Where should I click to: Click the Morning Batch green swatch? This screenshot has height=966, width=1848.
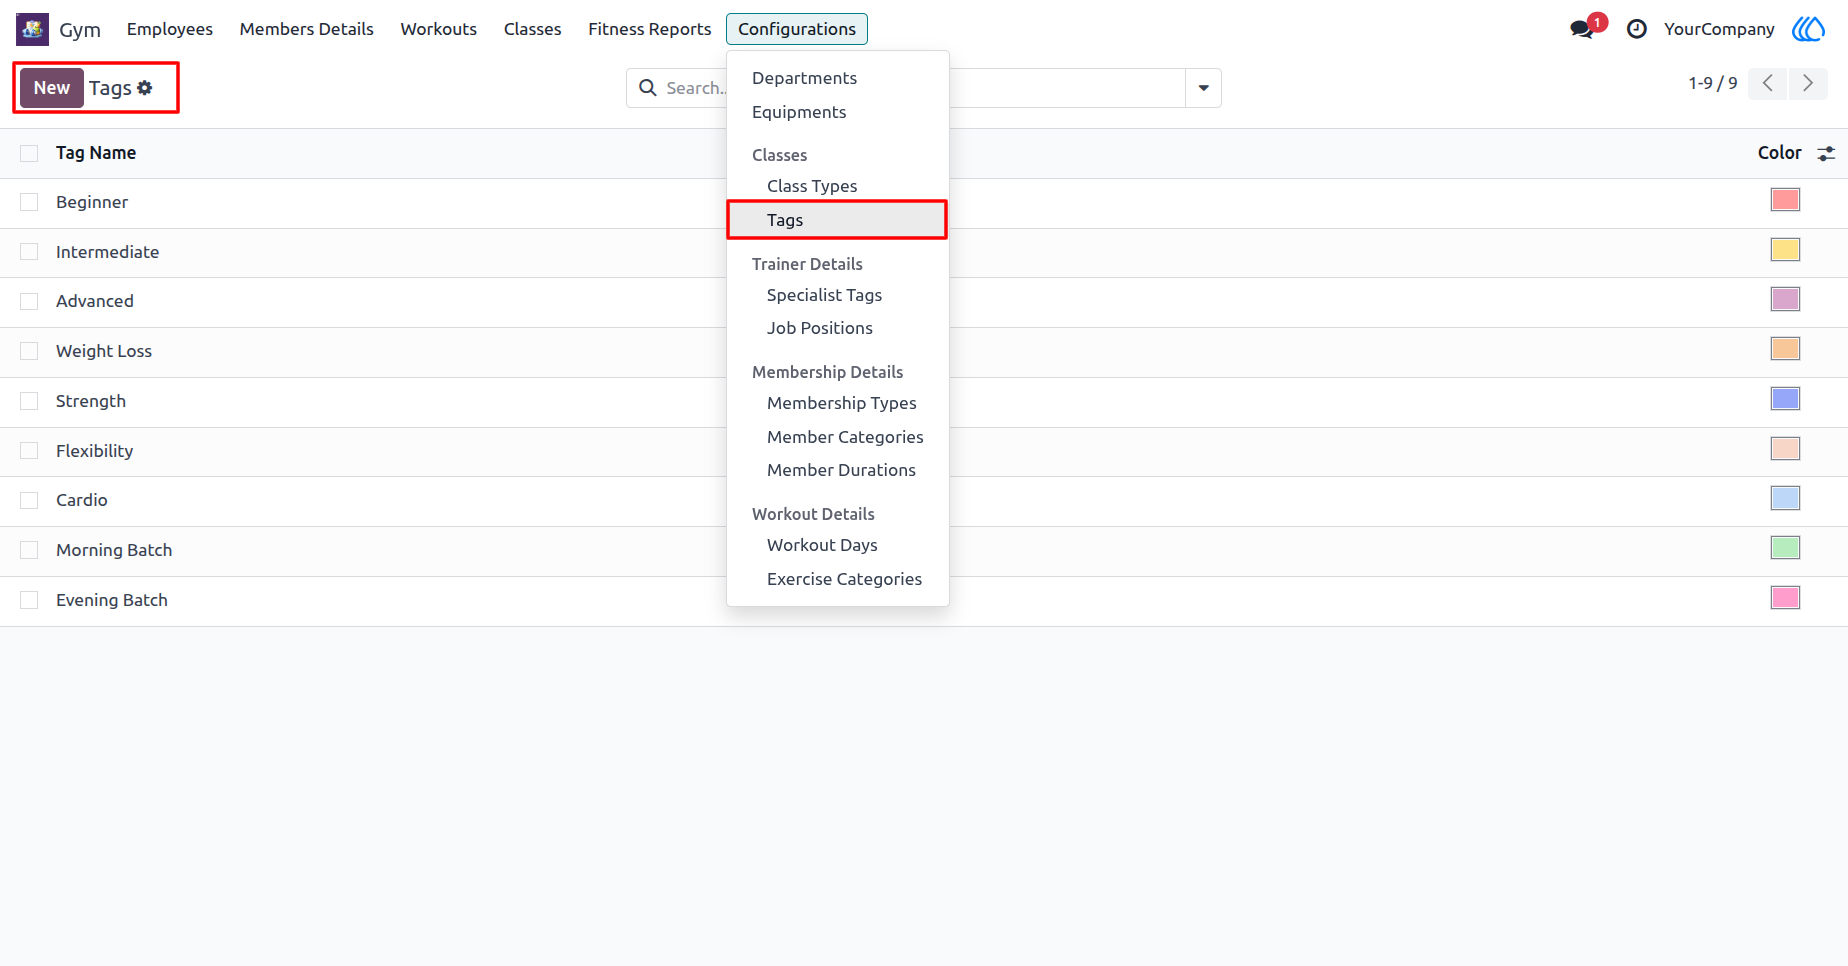pyautogui.click(x=1785, y=548)
